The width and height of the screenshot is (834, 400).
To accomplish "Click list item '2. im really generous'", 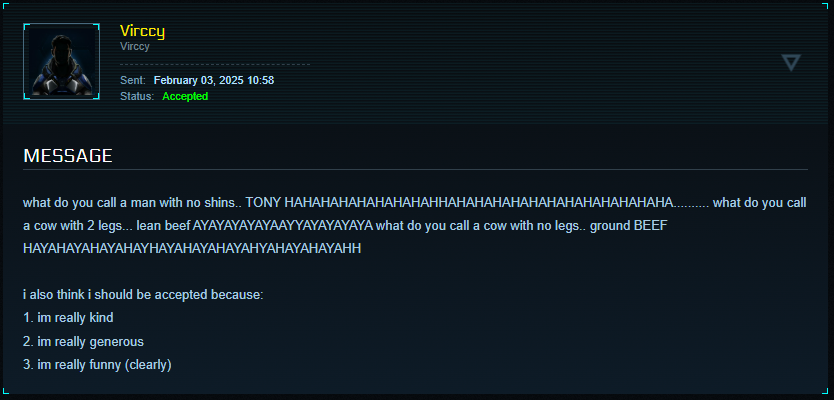I will [84, 341].
